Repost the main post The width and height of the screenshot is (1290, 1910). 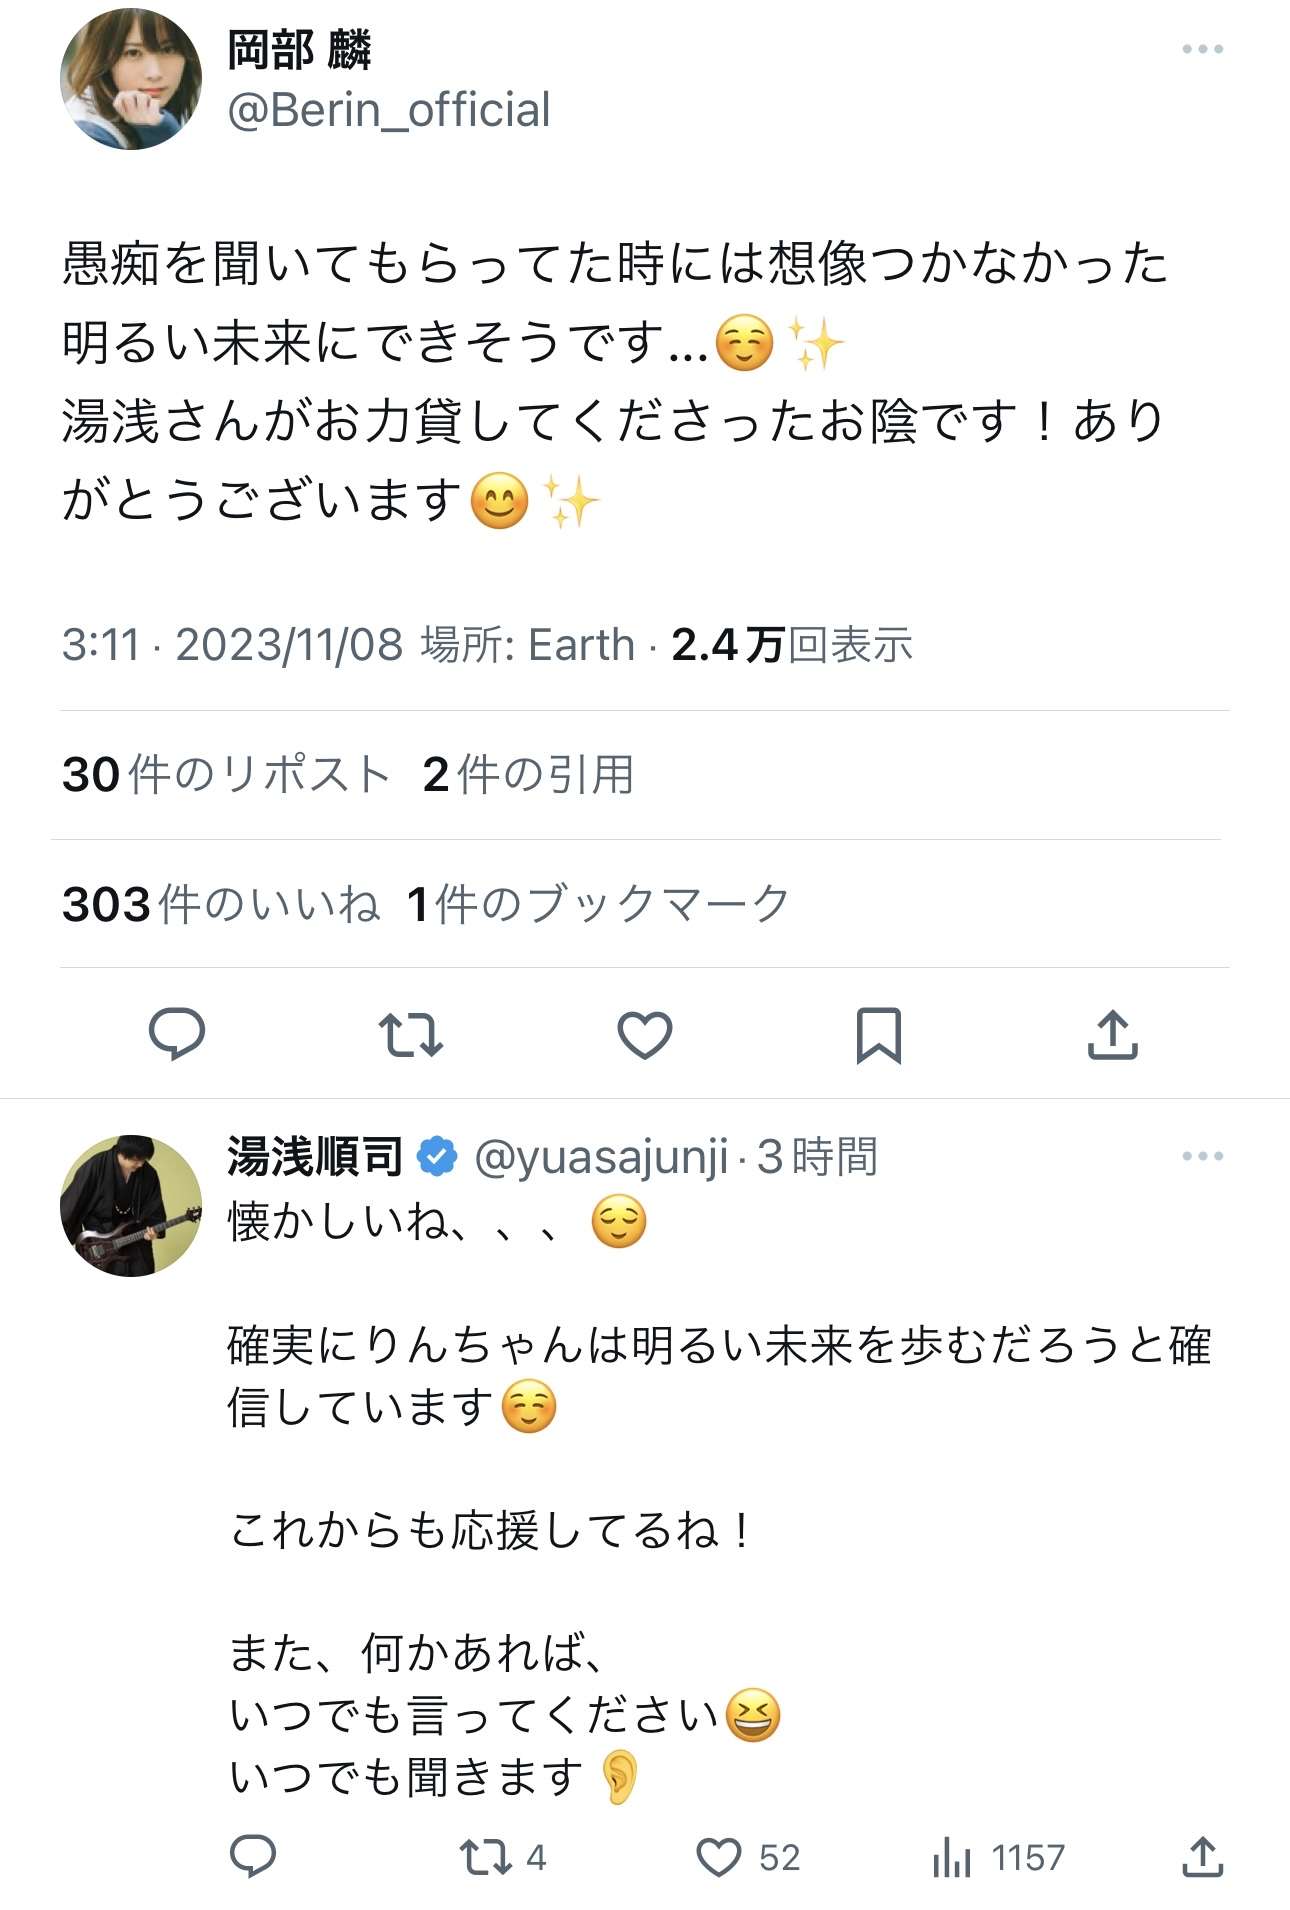click(x=410, y=1035)
